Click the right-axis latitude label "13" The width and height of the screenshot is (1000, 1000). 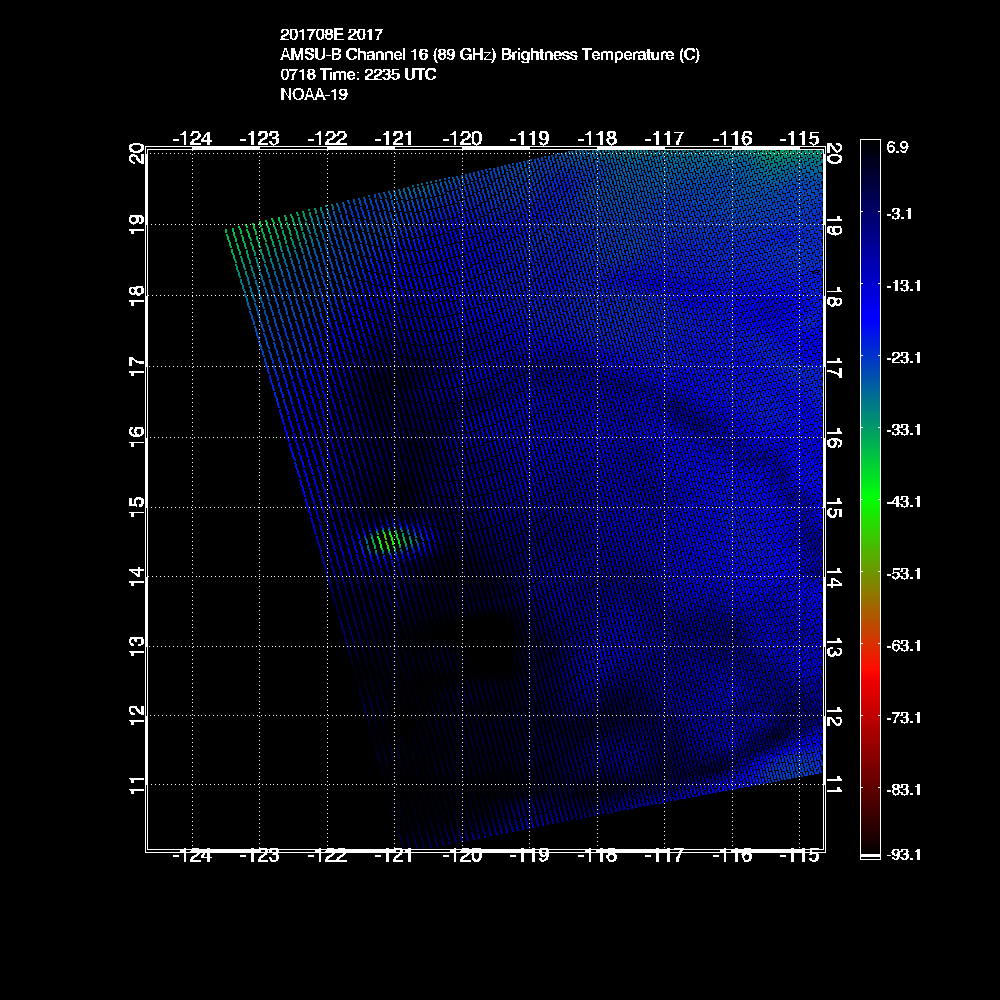pos(834,647)
